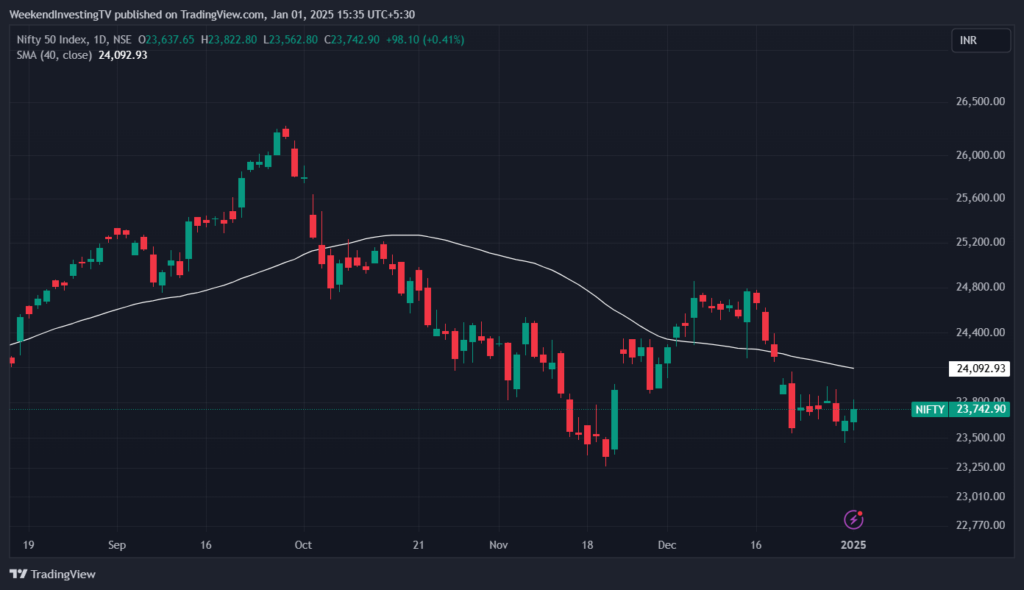Image resolution: width=1024 pixels, height=590 pixels.
Task: Click the 23,250.00 price axis label
Action: pyautogui.click(x=980, y=467)
